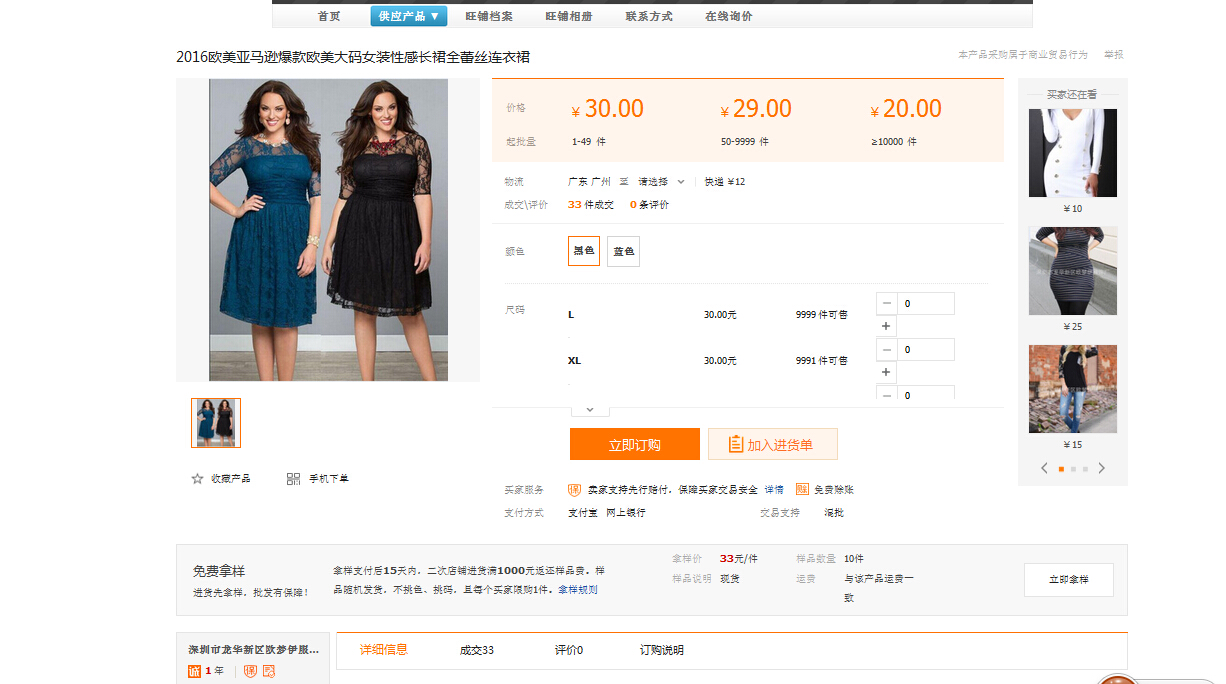Click the right arrow in the recommendations carousel
Screen dimensions: 1226x684
tap(1102, 468)
